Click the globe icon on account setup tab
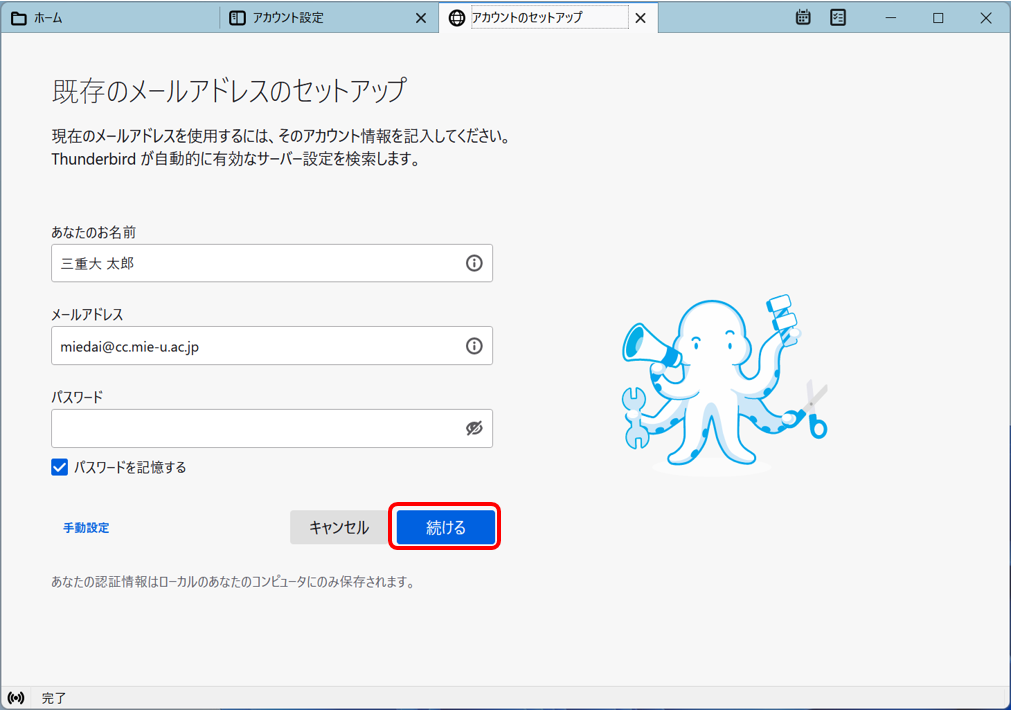1012x710 pixels. [x=456, y=18]
